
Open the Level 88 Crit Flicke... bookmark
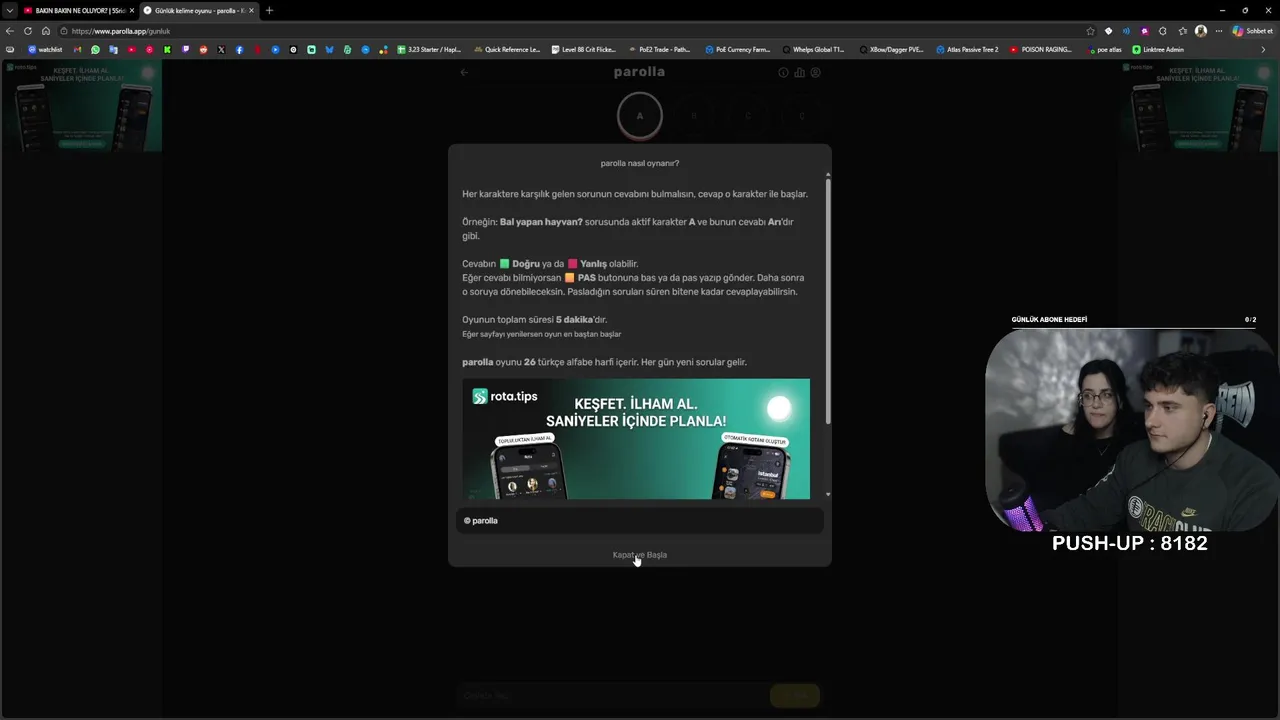coord(584,49)
